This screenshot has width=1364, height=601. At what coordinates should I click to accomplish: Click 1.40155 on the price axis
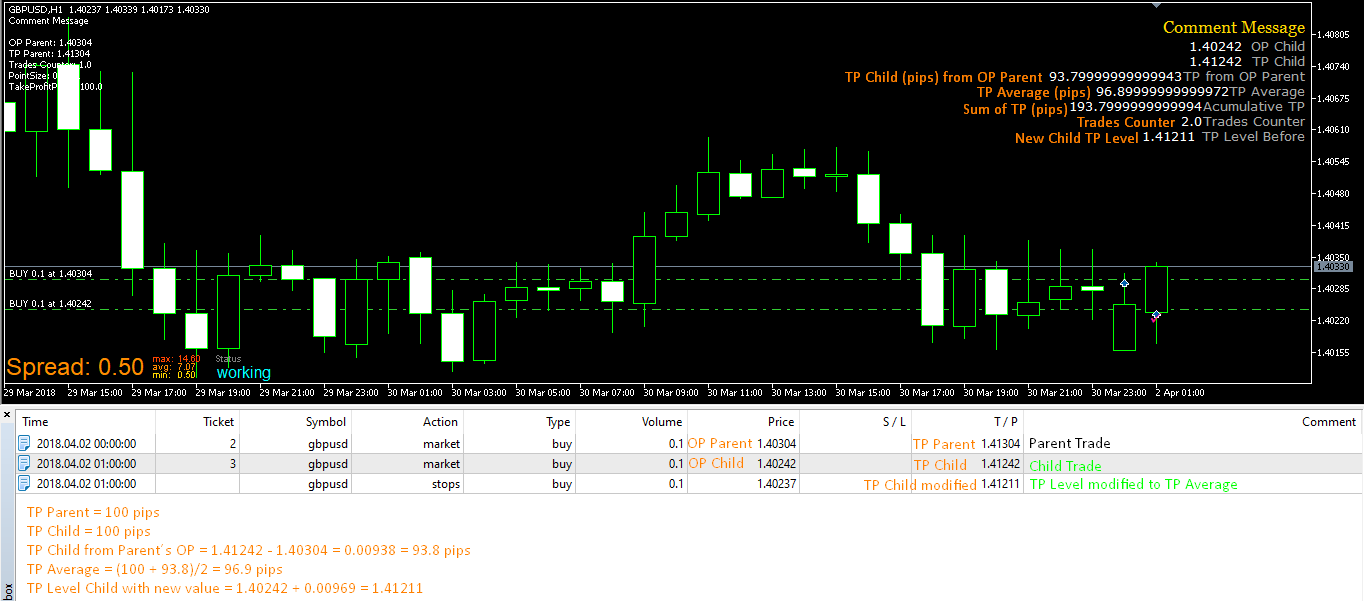click(1335, 352)
